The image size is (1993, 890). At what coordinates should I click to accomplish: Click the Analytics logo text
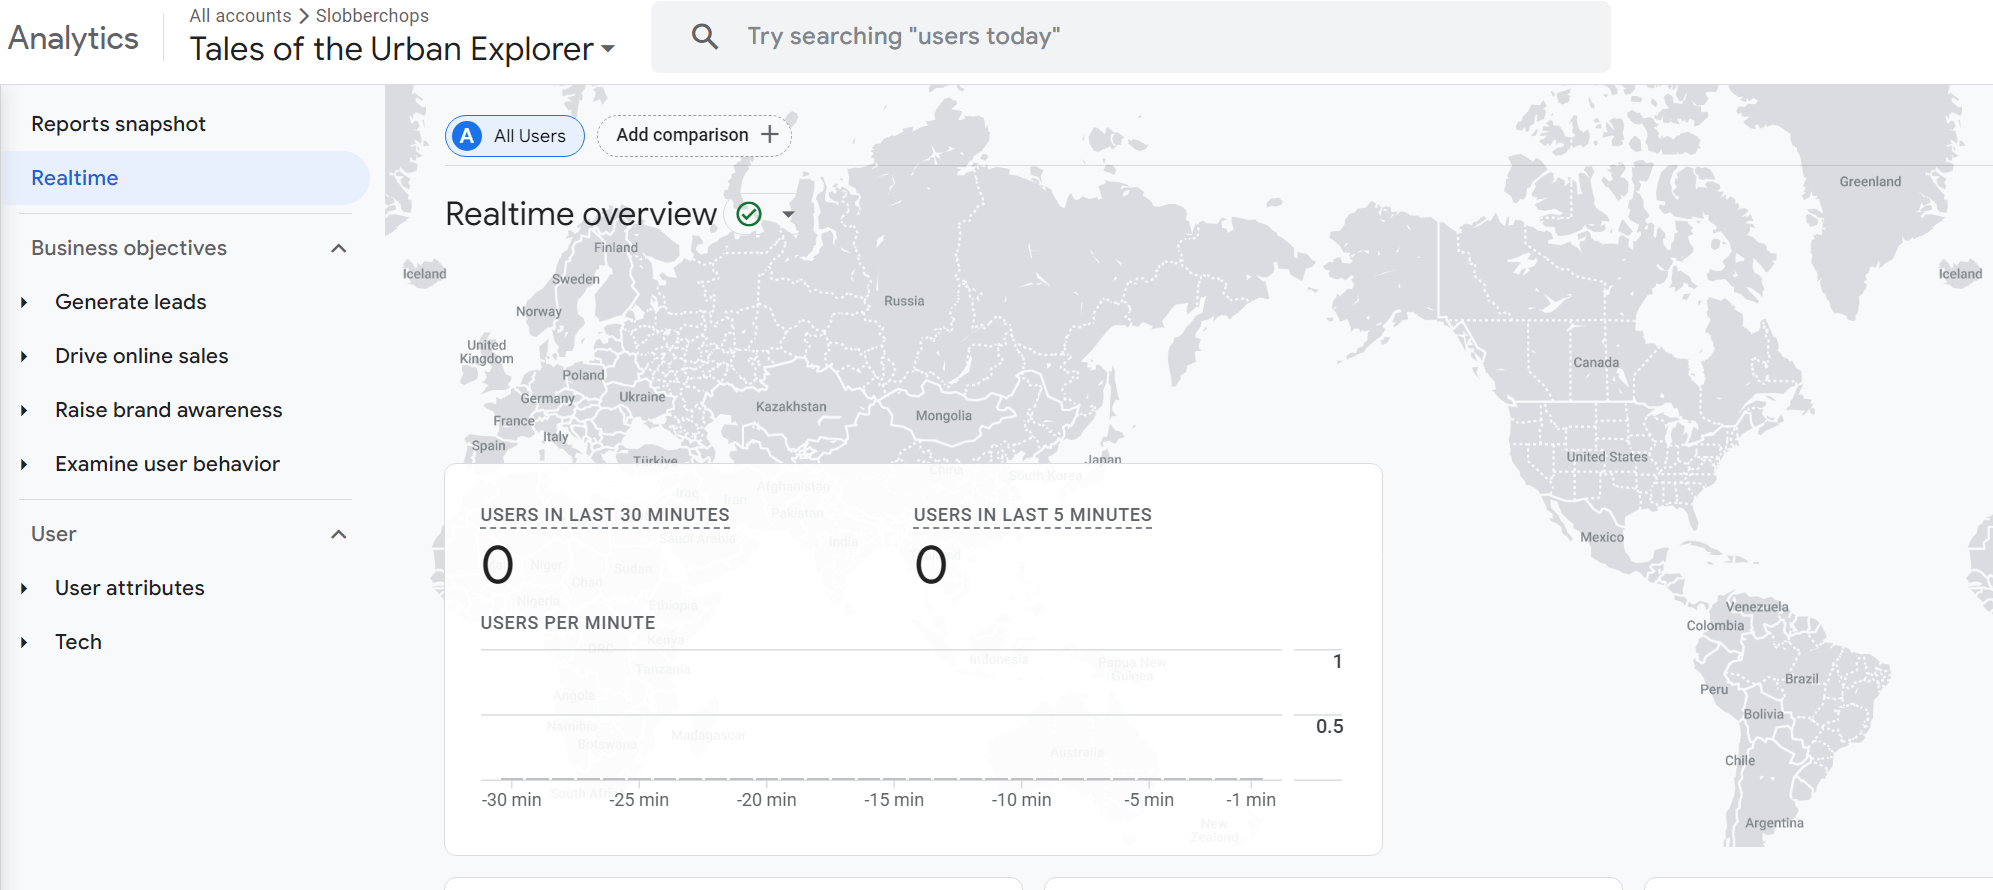(x=73, y=38)
